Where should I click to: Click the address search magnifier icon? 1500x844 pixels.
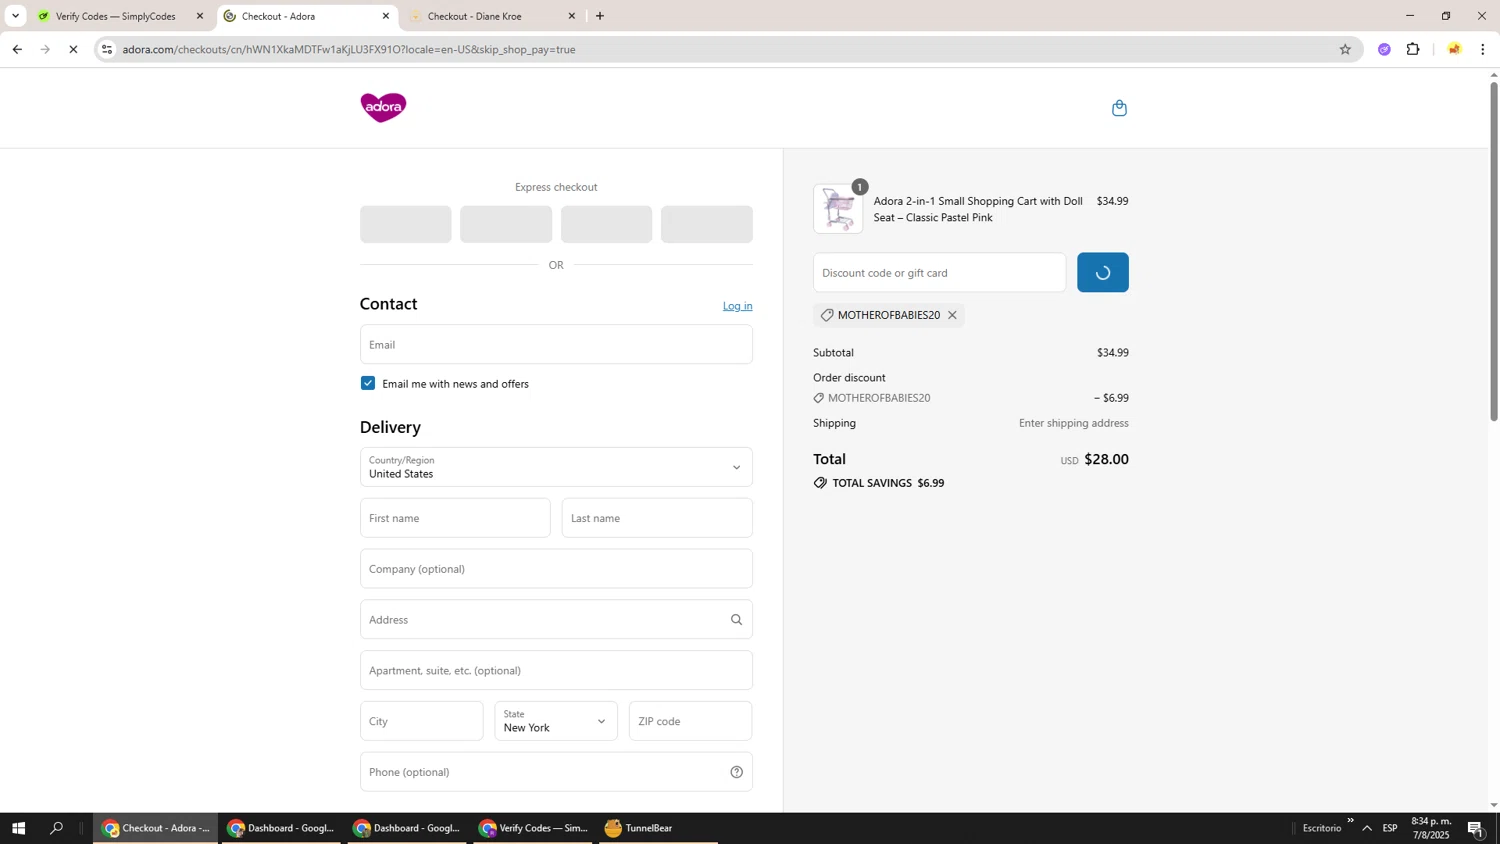(736, 620)
